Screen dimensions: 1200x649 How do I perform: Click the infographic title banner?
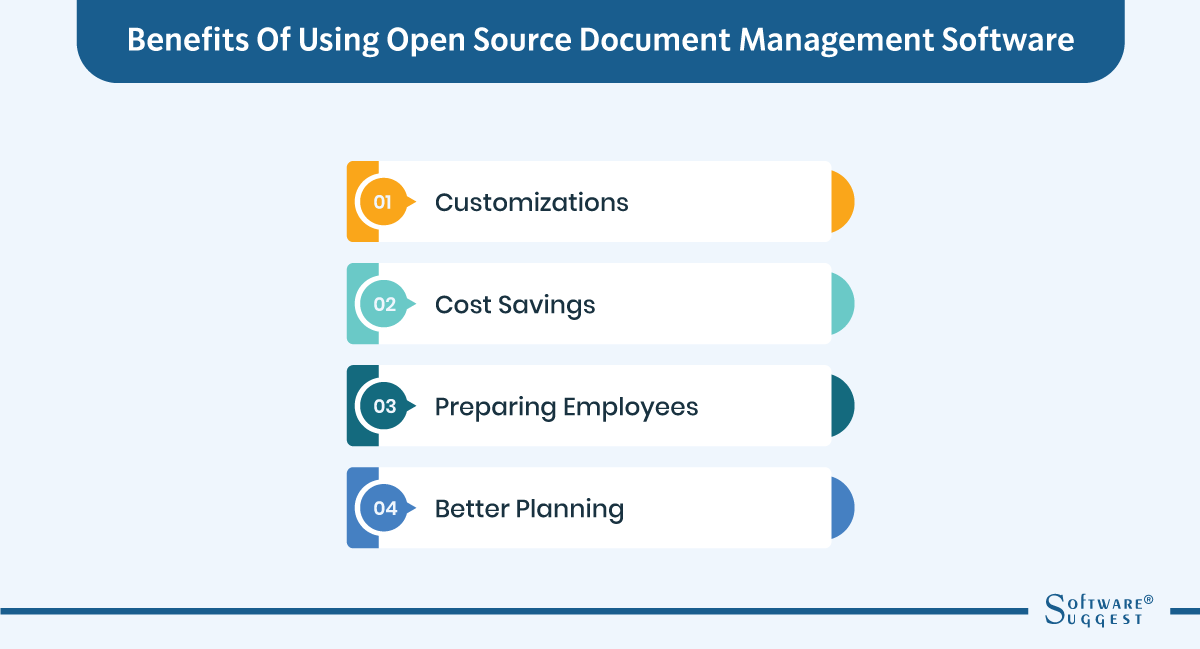coord(600,41)
